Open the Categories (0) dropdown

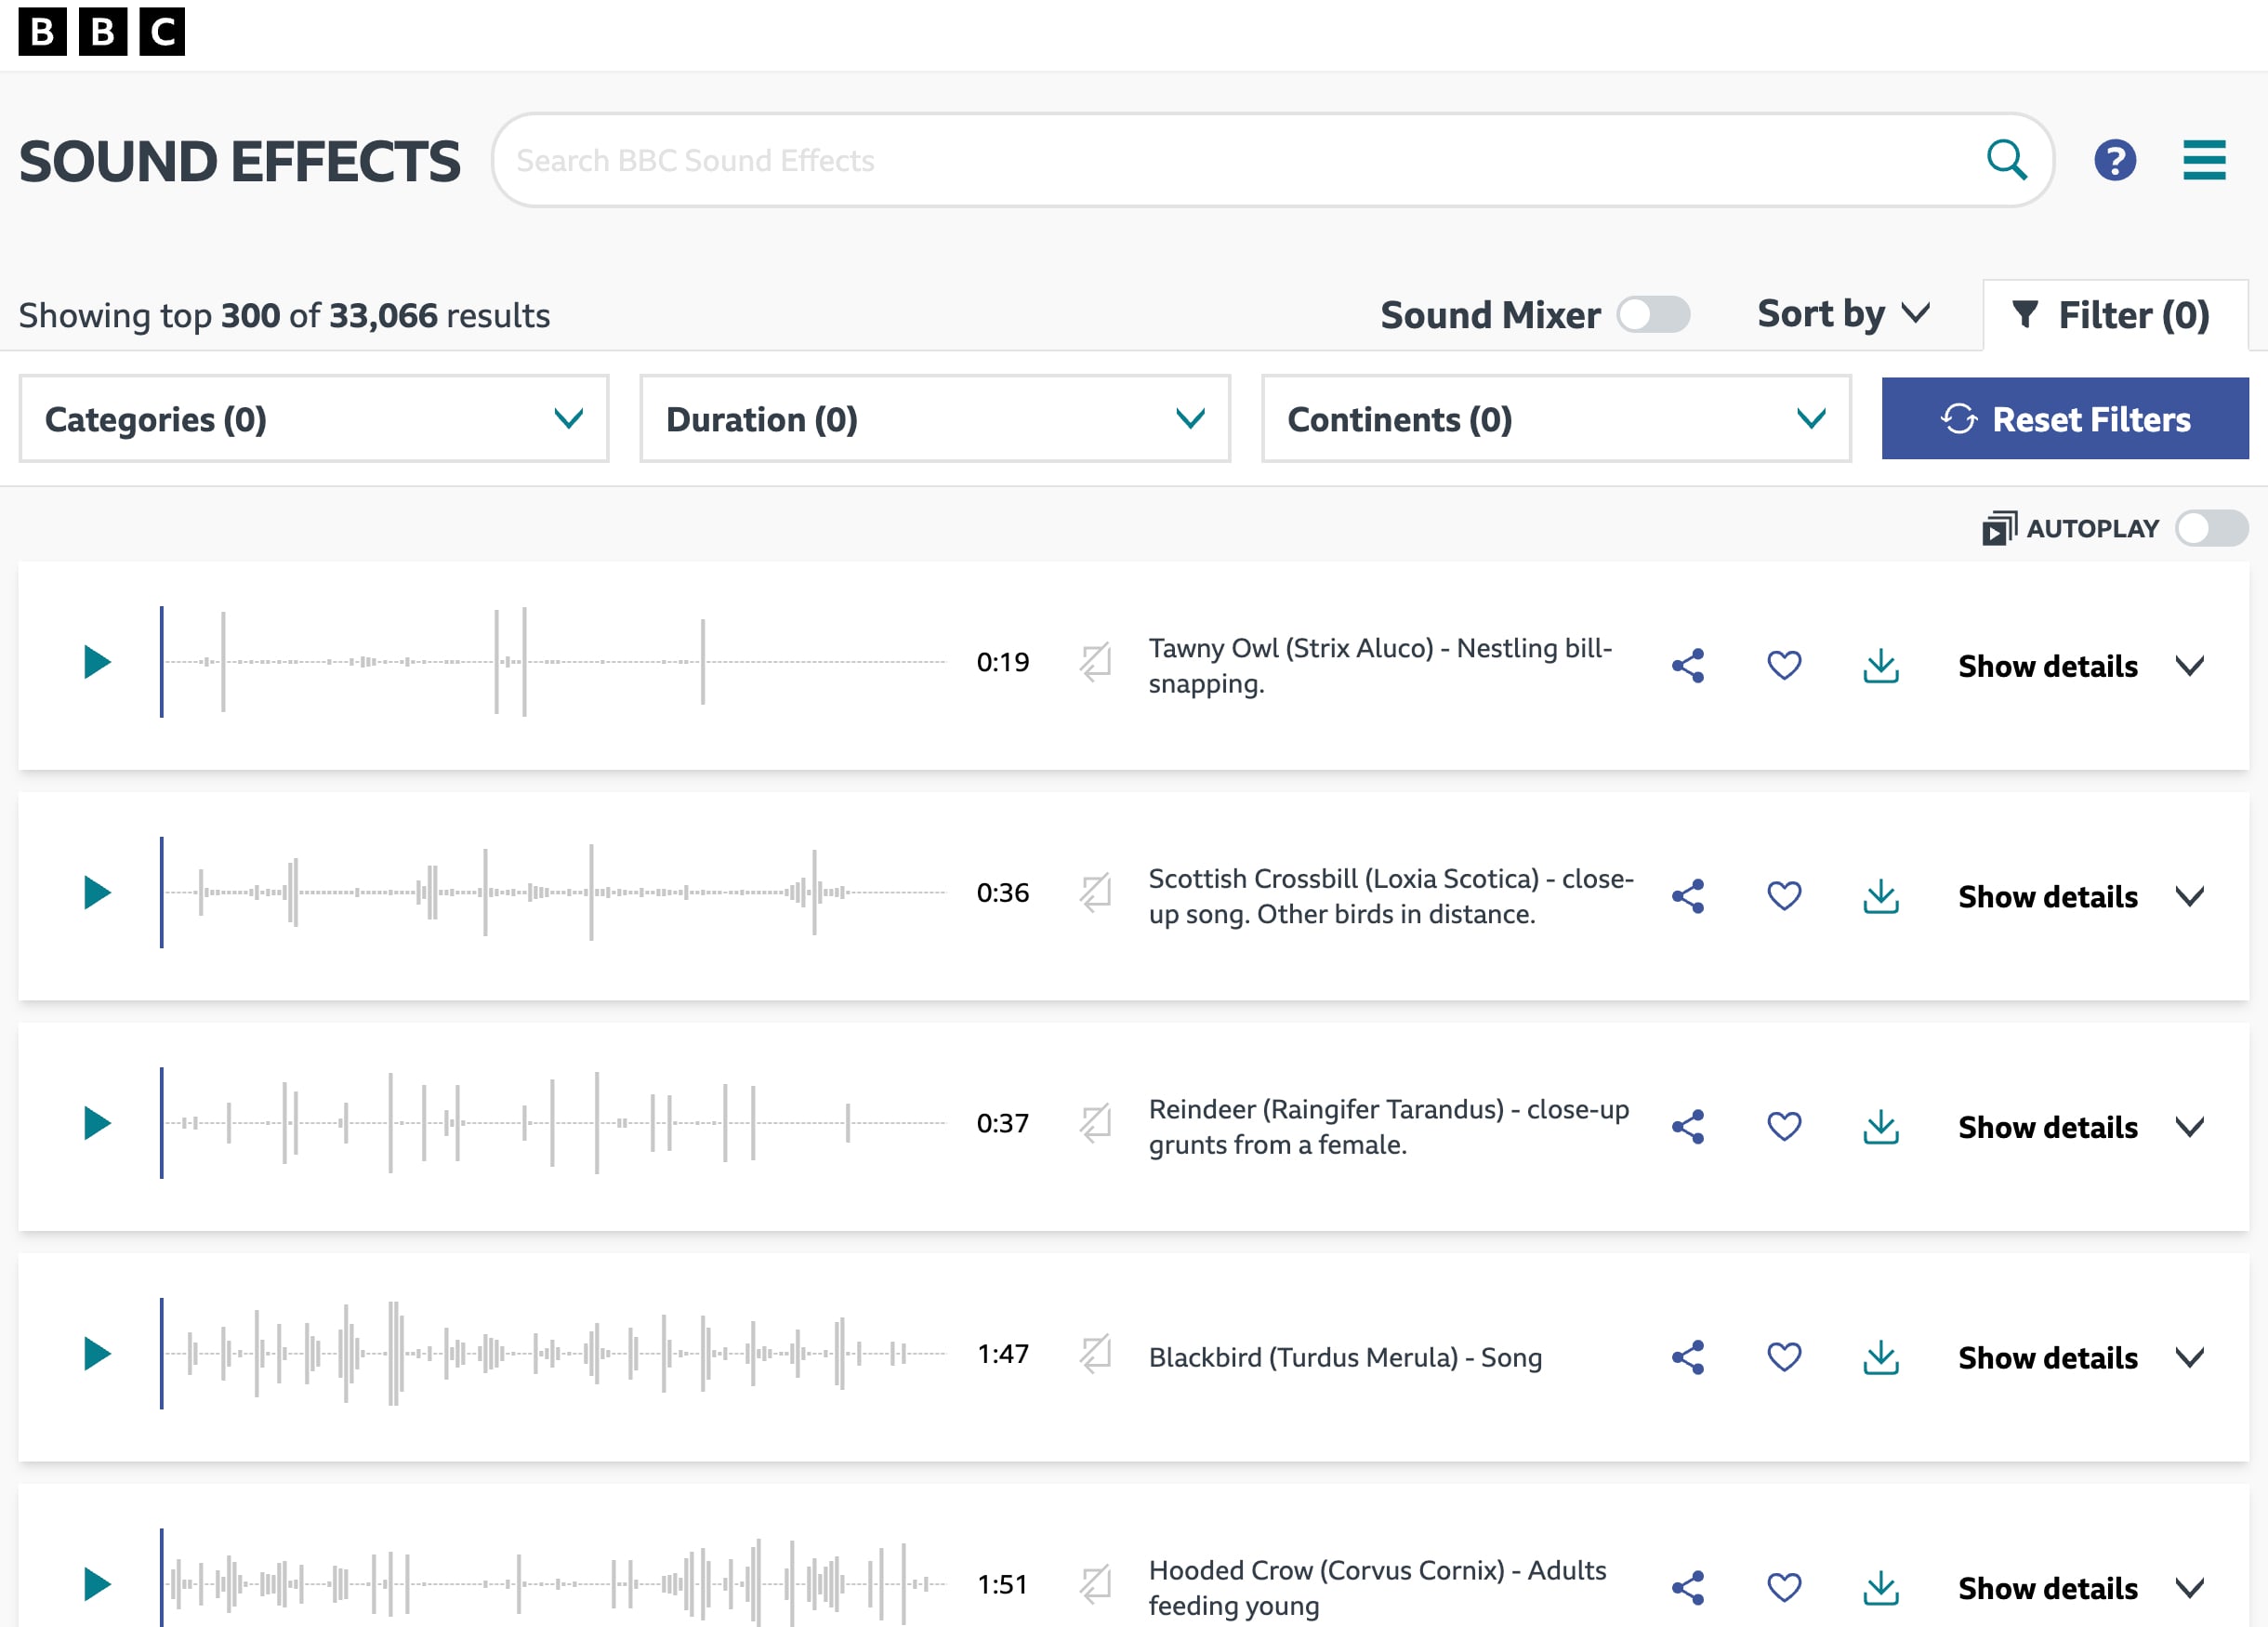coord(314,419)
